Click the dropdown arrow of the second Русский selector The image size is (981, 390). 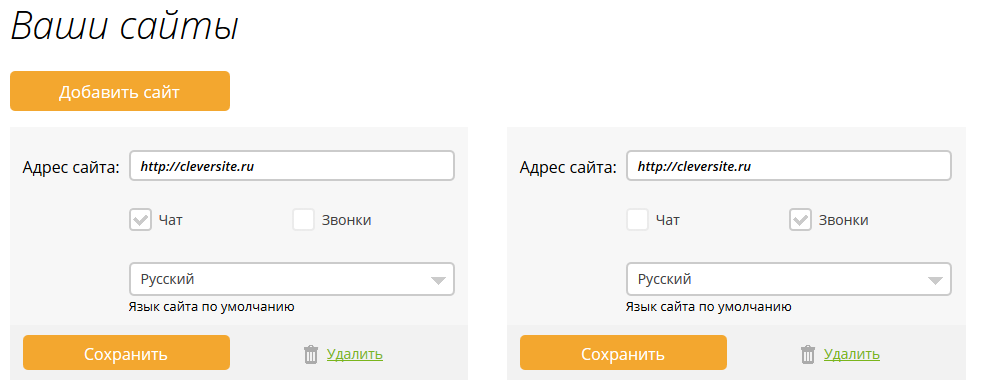(x=935, y=280)
